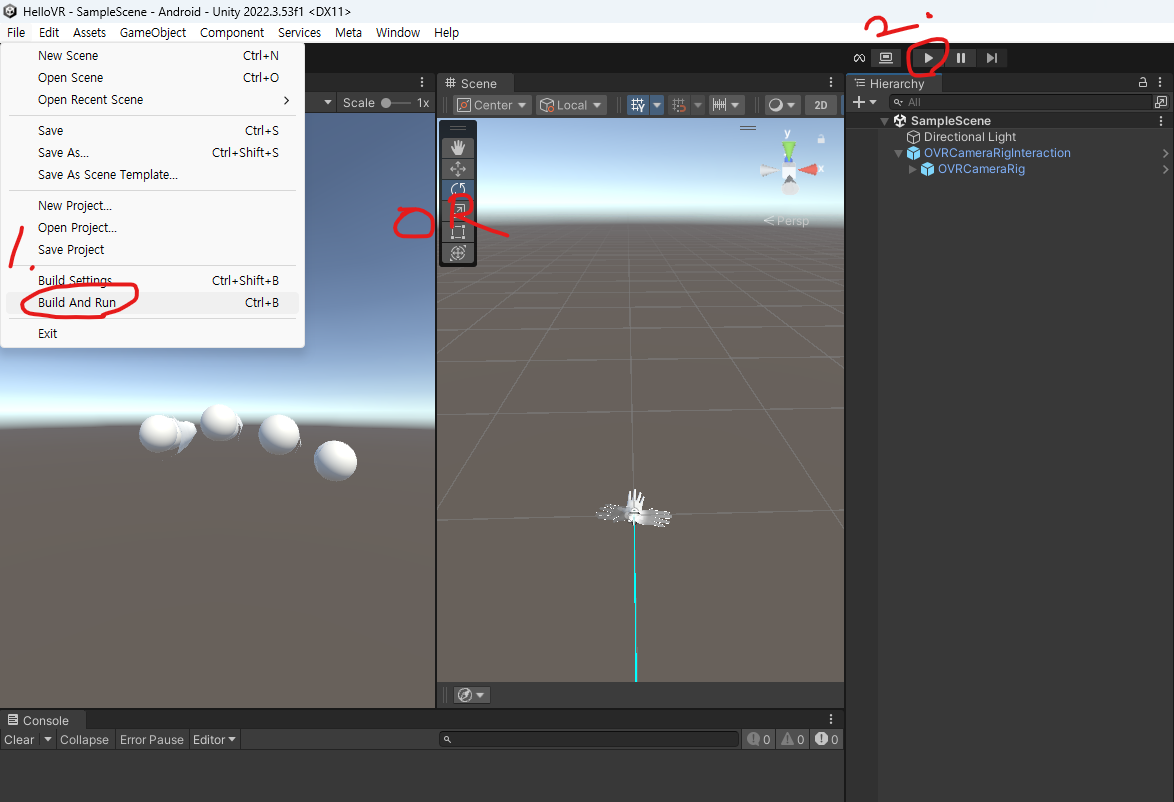Click the snap increment ruler icon
Screen dimensions: 1174x802
(720, 105)
